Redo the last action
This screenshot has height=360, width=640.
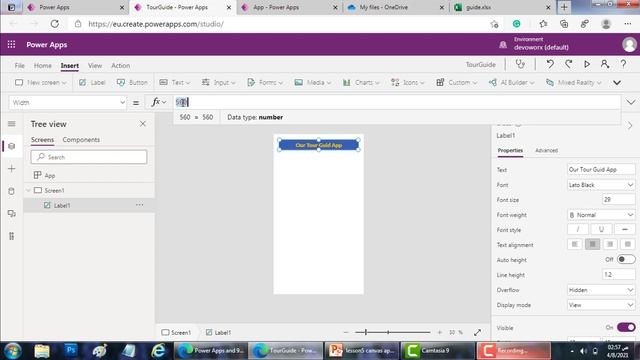(568, 64)
